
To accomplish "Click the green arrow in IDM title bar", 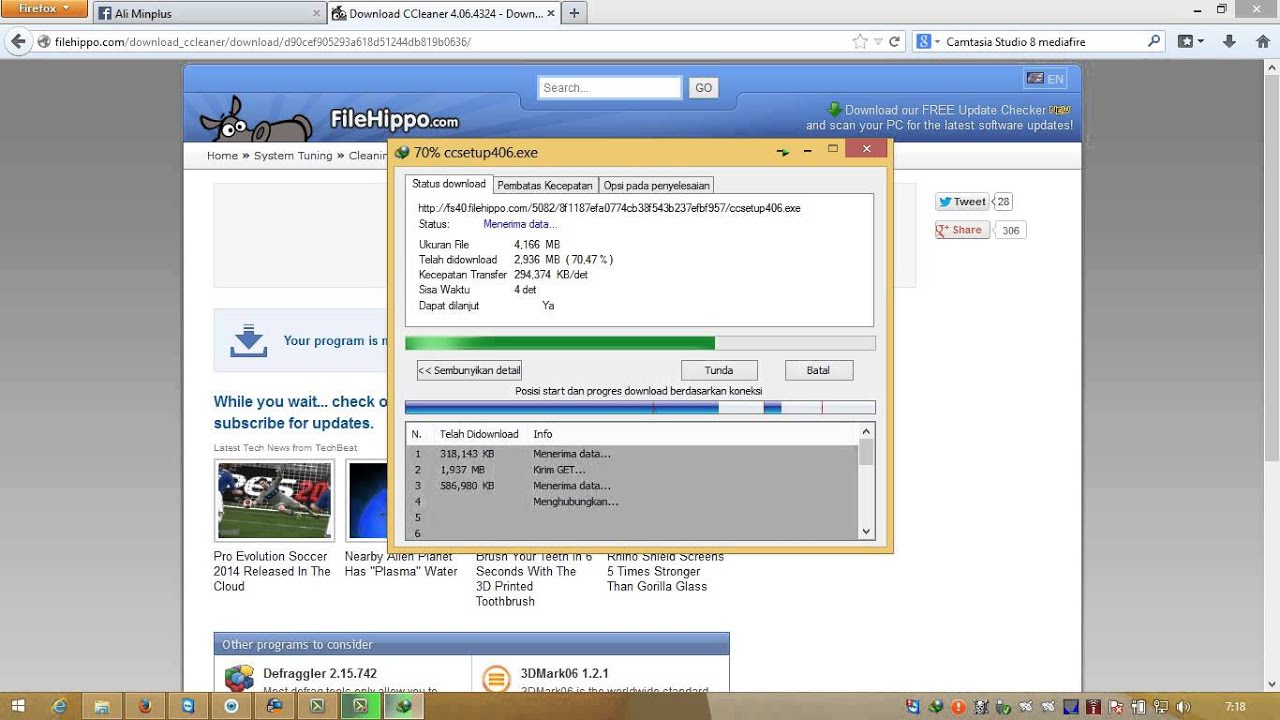I will [783, 152].
